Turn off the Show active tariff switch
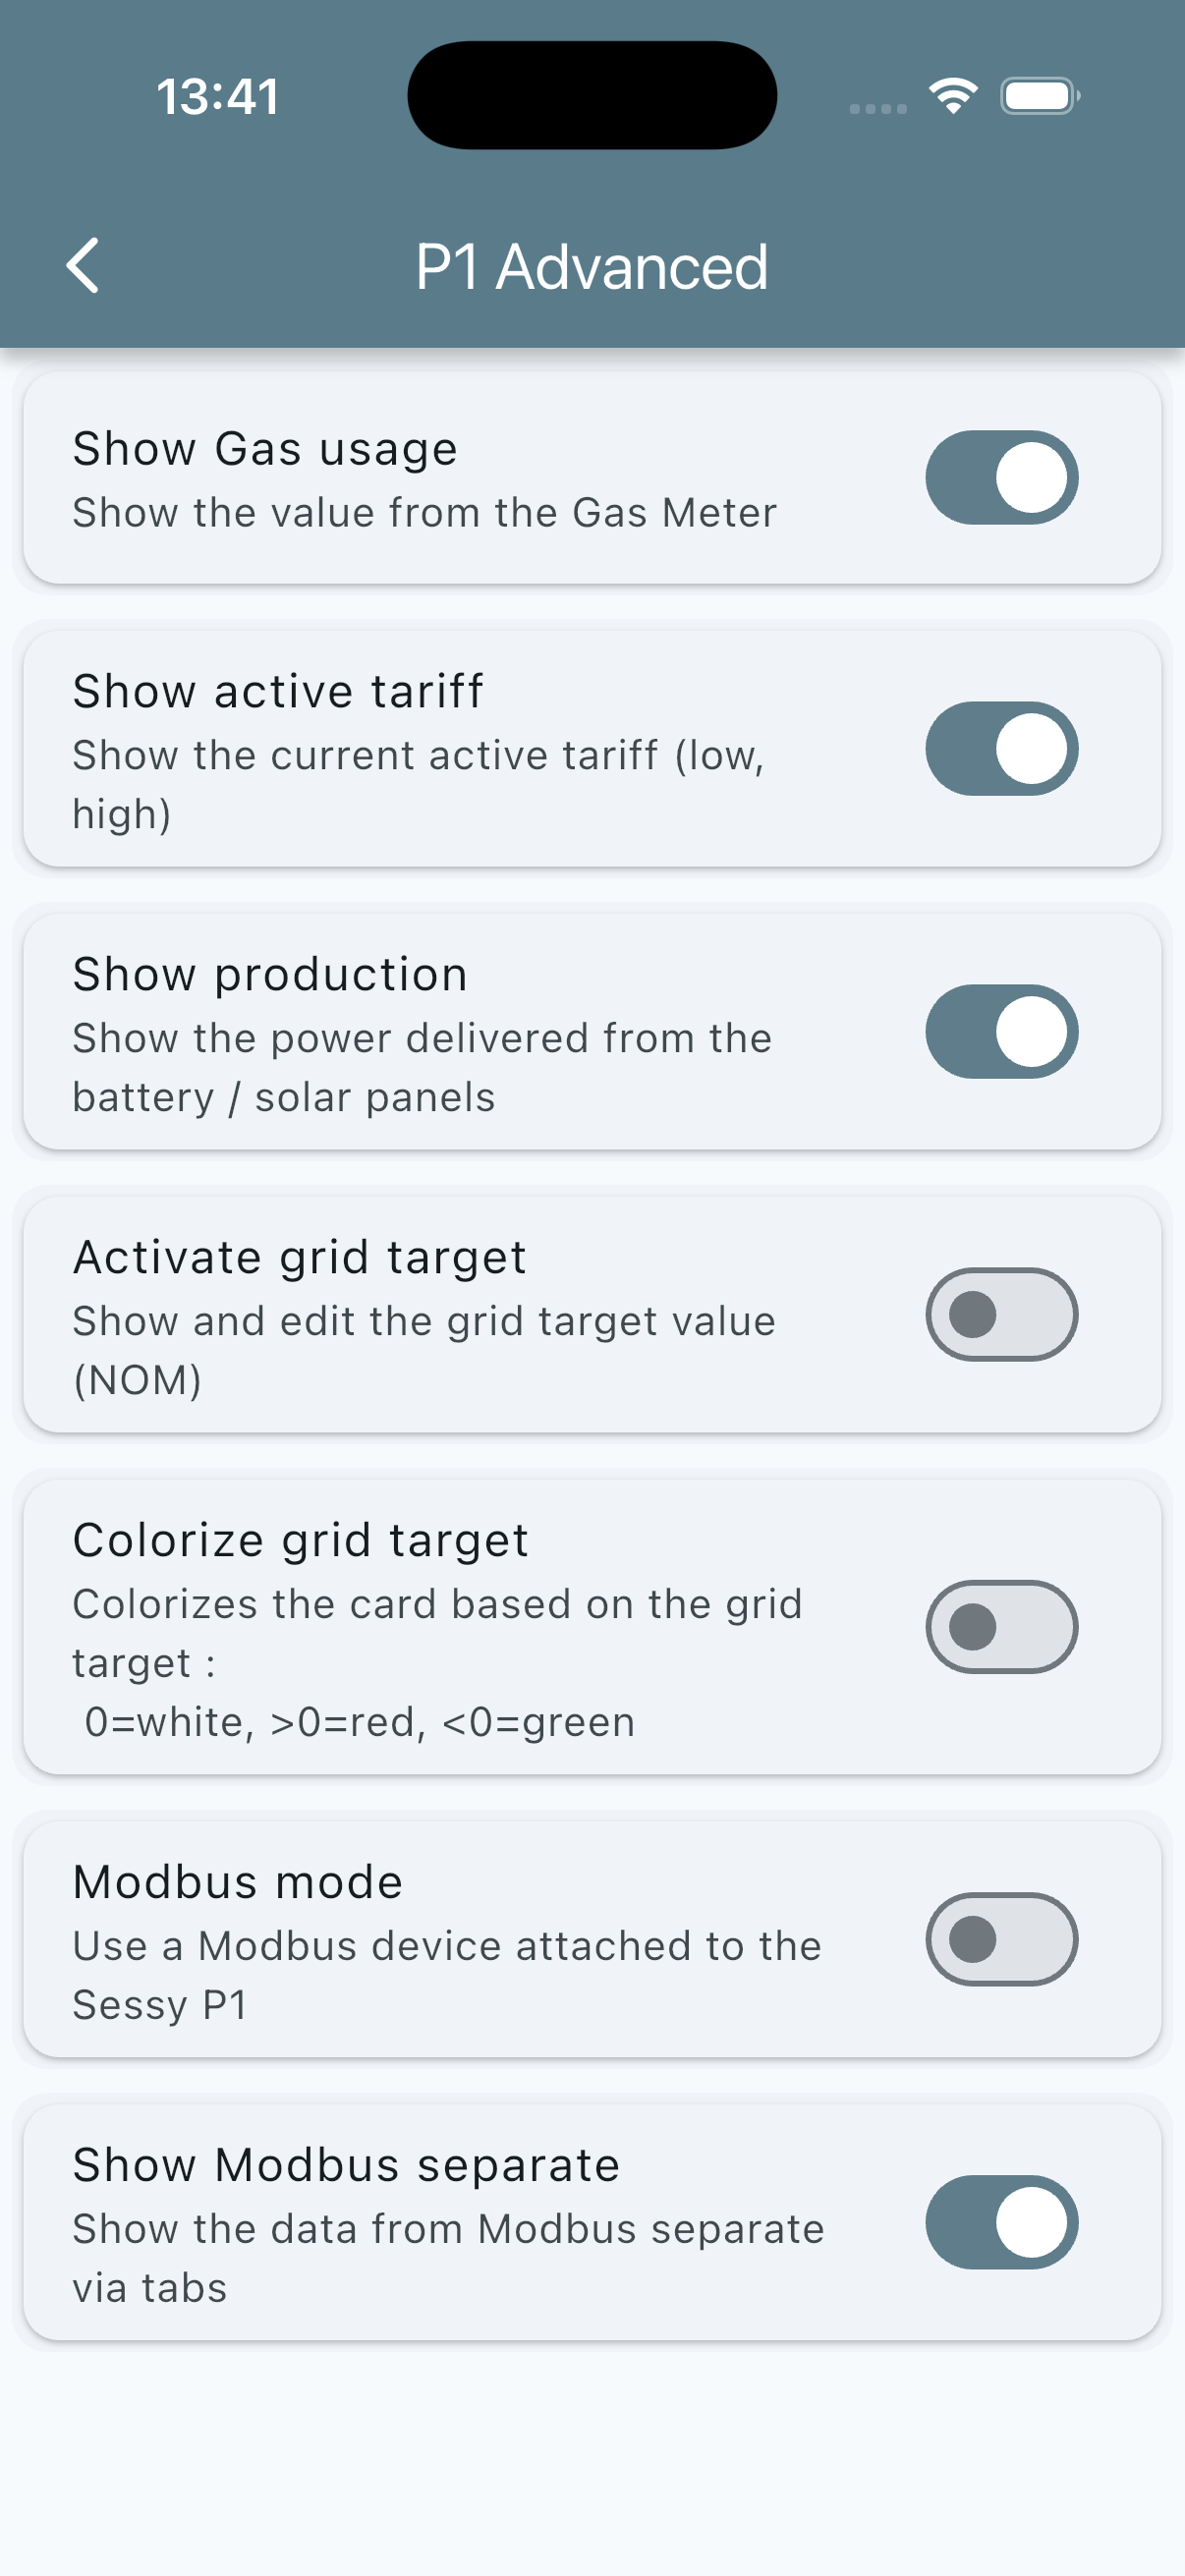 coord(1001,749)
